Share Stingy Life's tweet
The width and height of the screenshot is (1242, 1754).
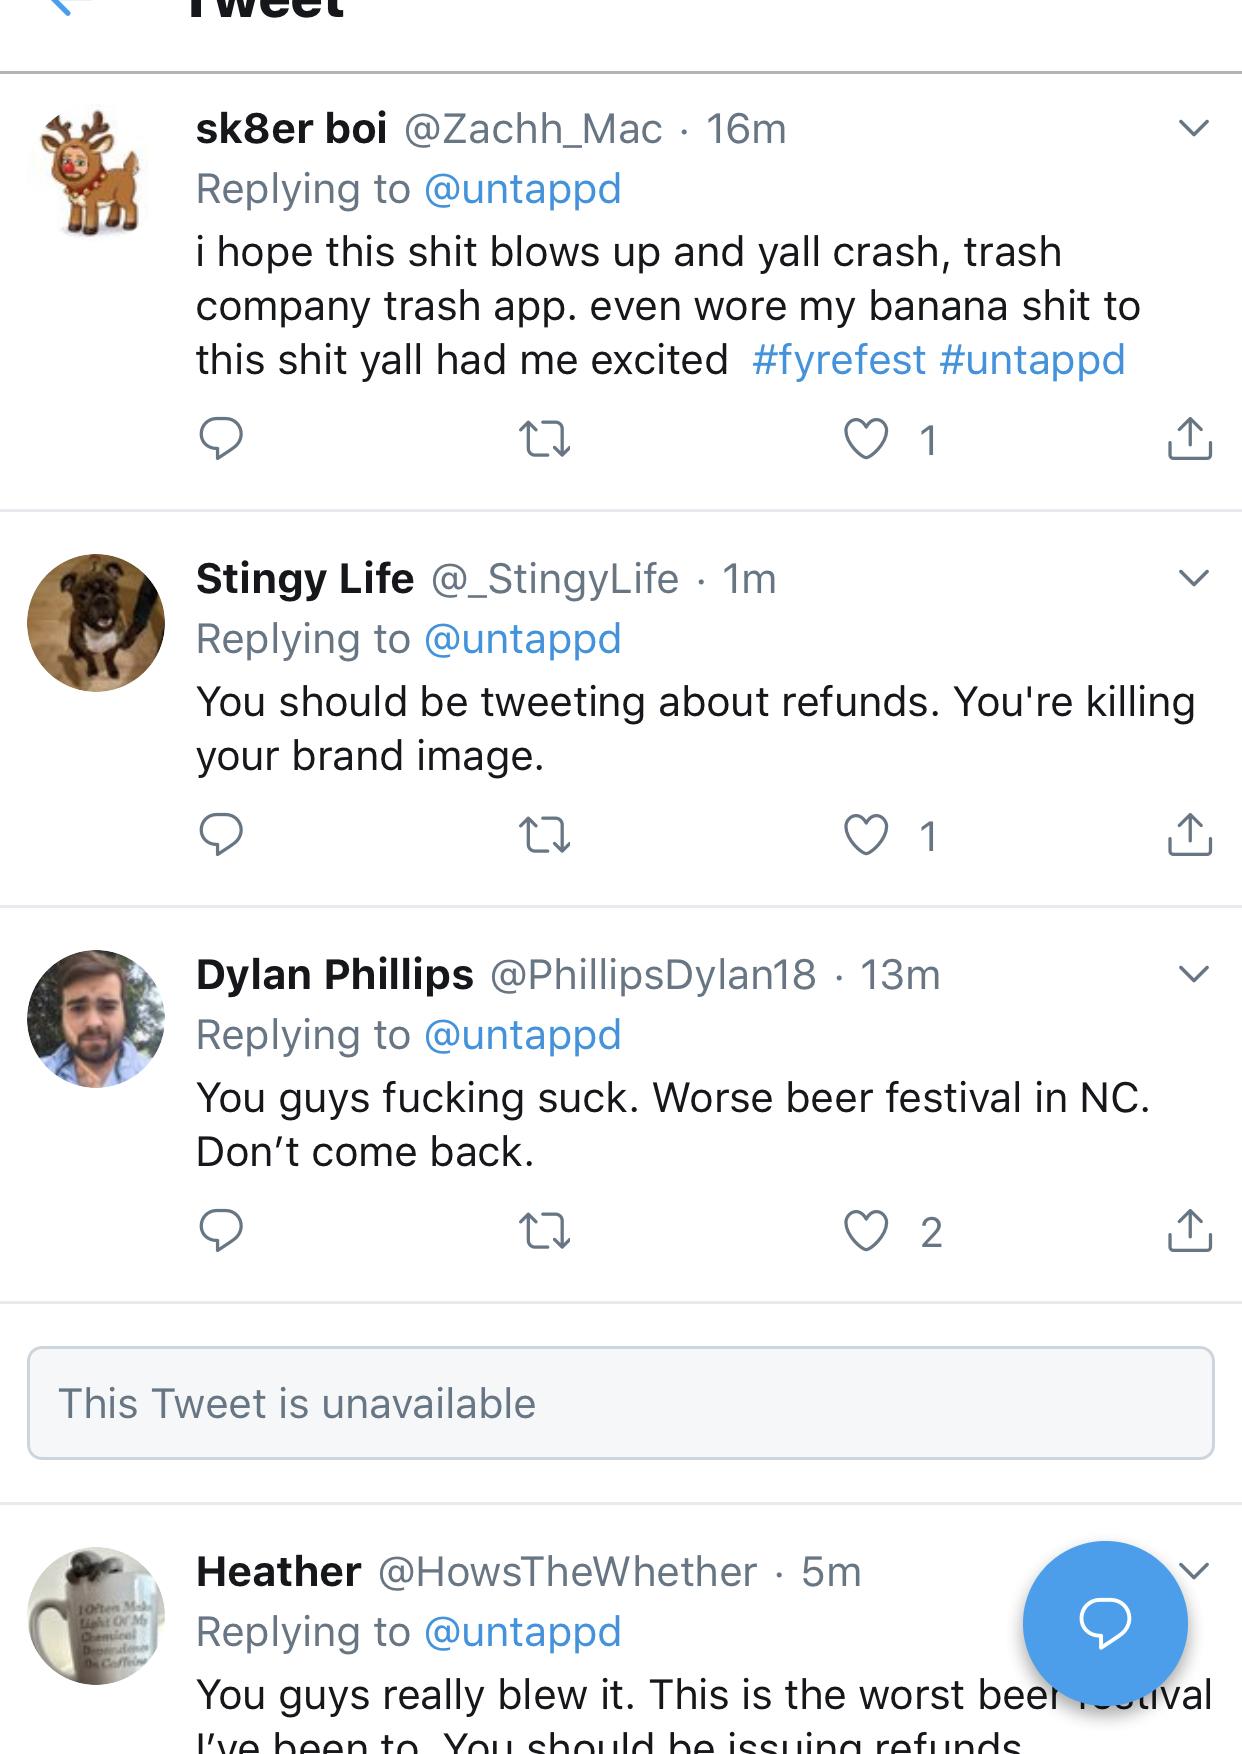pyautogui.click(x=1190, y=834)
